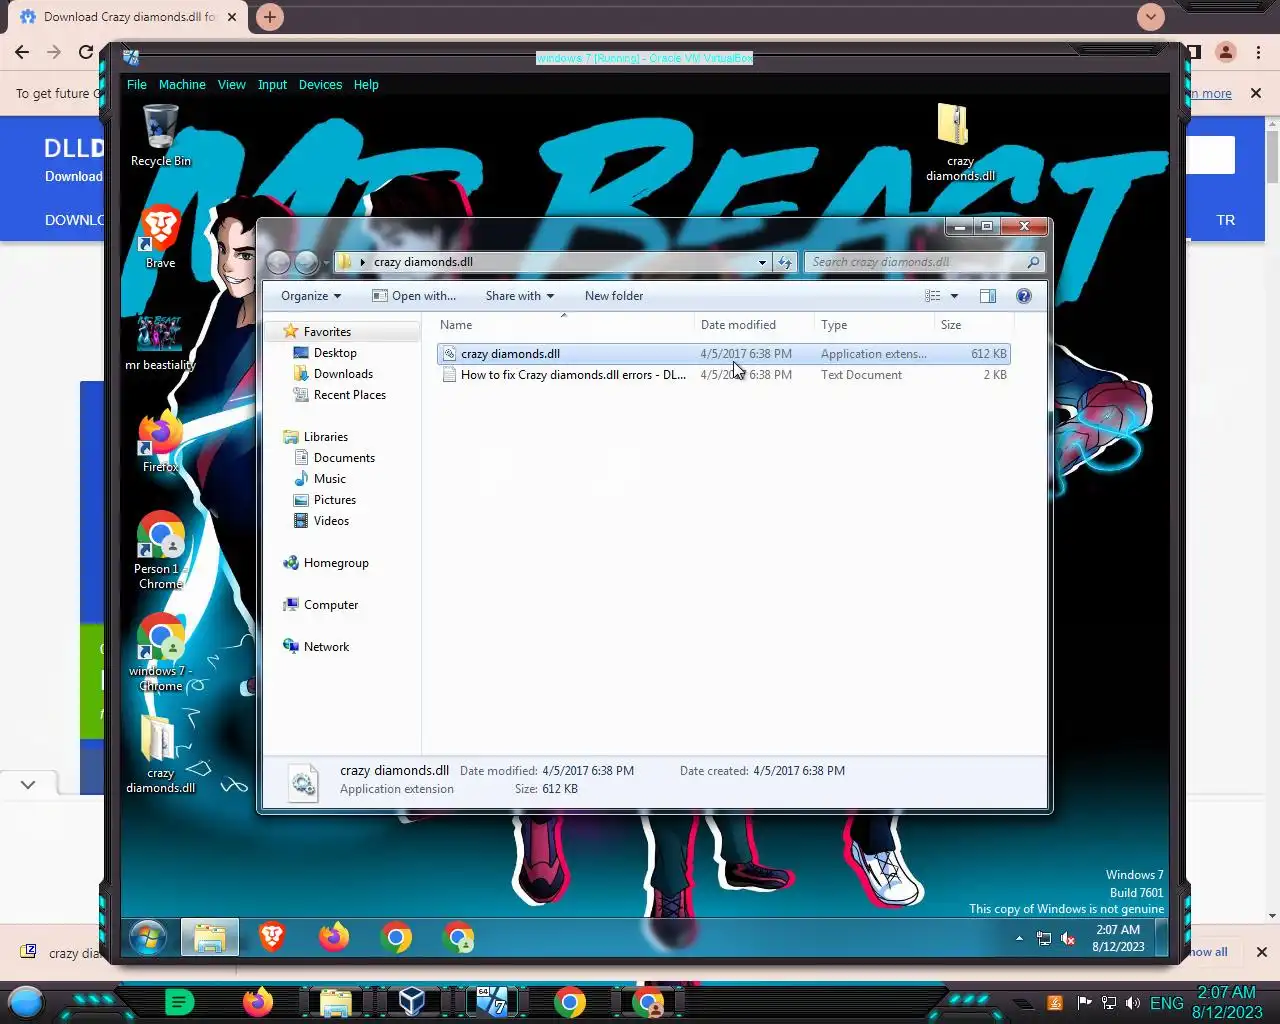This screenshot has width=1280, height=1024.
Task: Click network icon in VM tray
Action: [x=1044, y=938]
